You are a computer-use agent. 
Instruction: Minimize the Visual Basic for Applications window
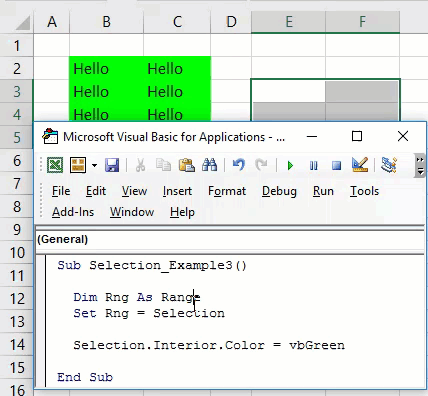pos(312,136)
